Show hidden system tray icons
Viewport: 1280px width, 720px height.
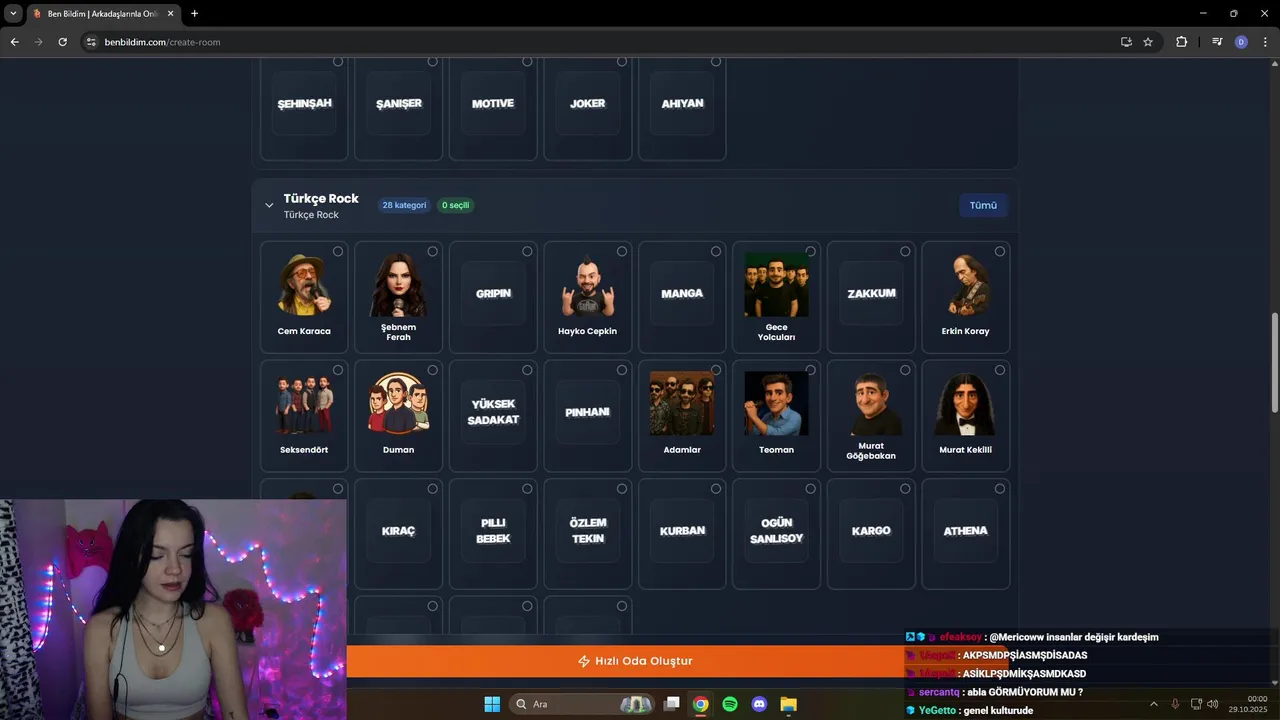point(1153,704)
